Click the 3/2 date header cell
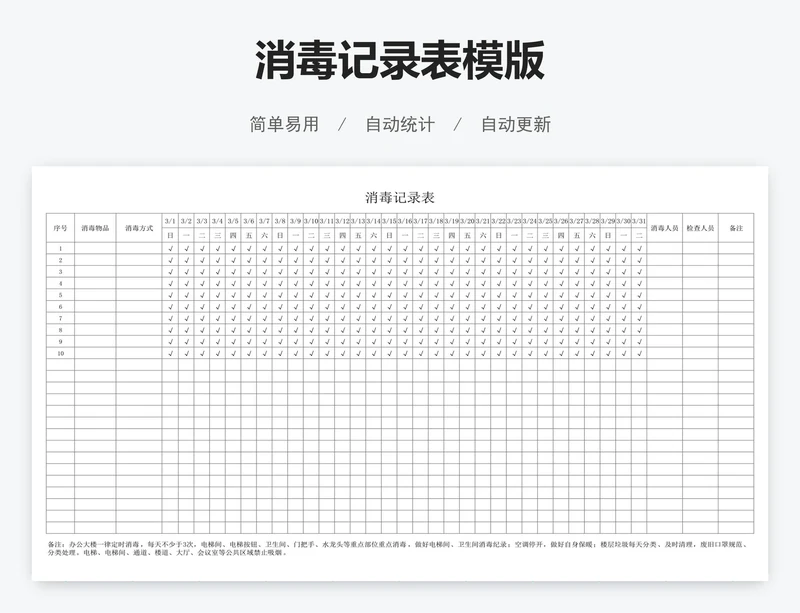Image resolution: width=800 pixels, height=613 pixels. point(186,221)
